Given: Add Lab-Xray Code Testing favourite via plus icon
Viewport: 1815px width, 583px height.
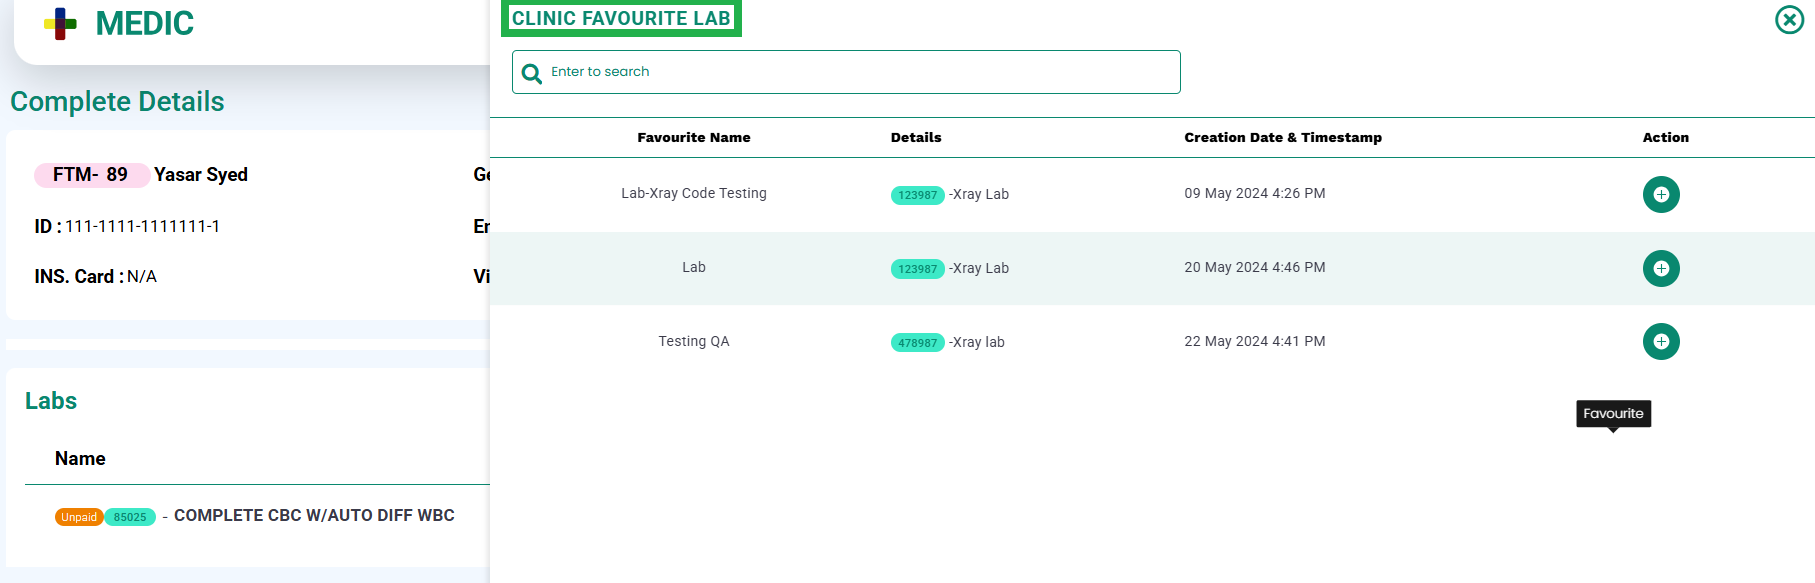Looking at the screenshot, I should click(x=1661, y=194).
